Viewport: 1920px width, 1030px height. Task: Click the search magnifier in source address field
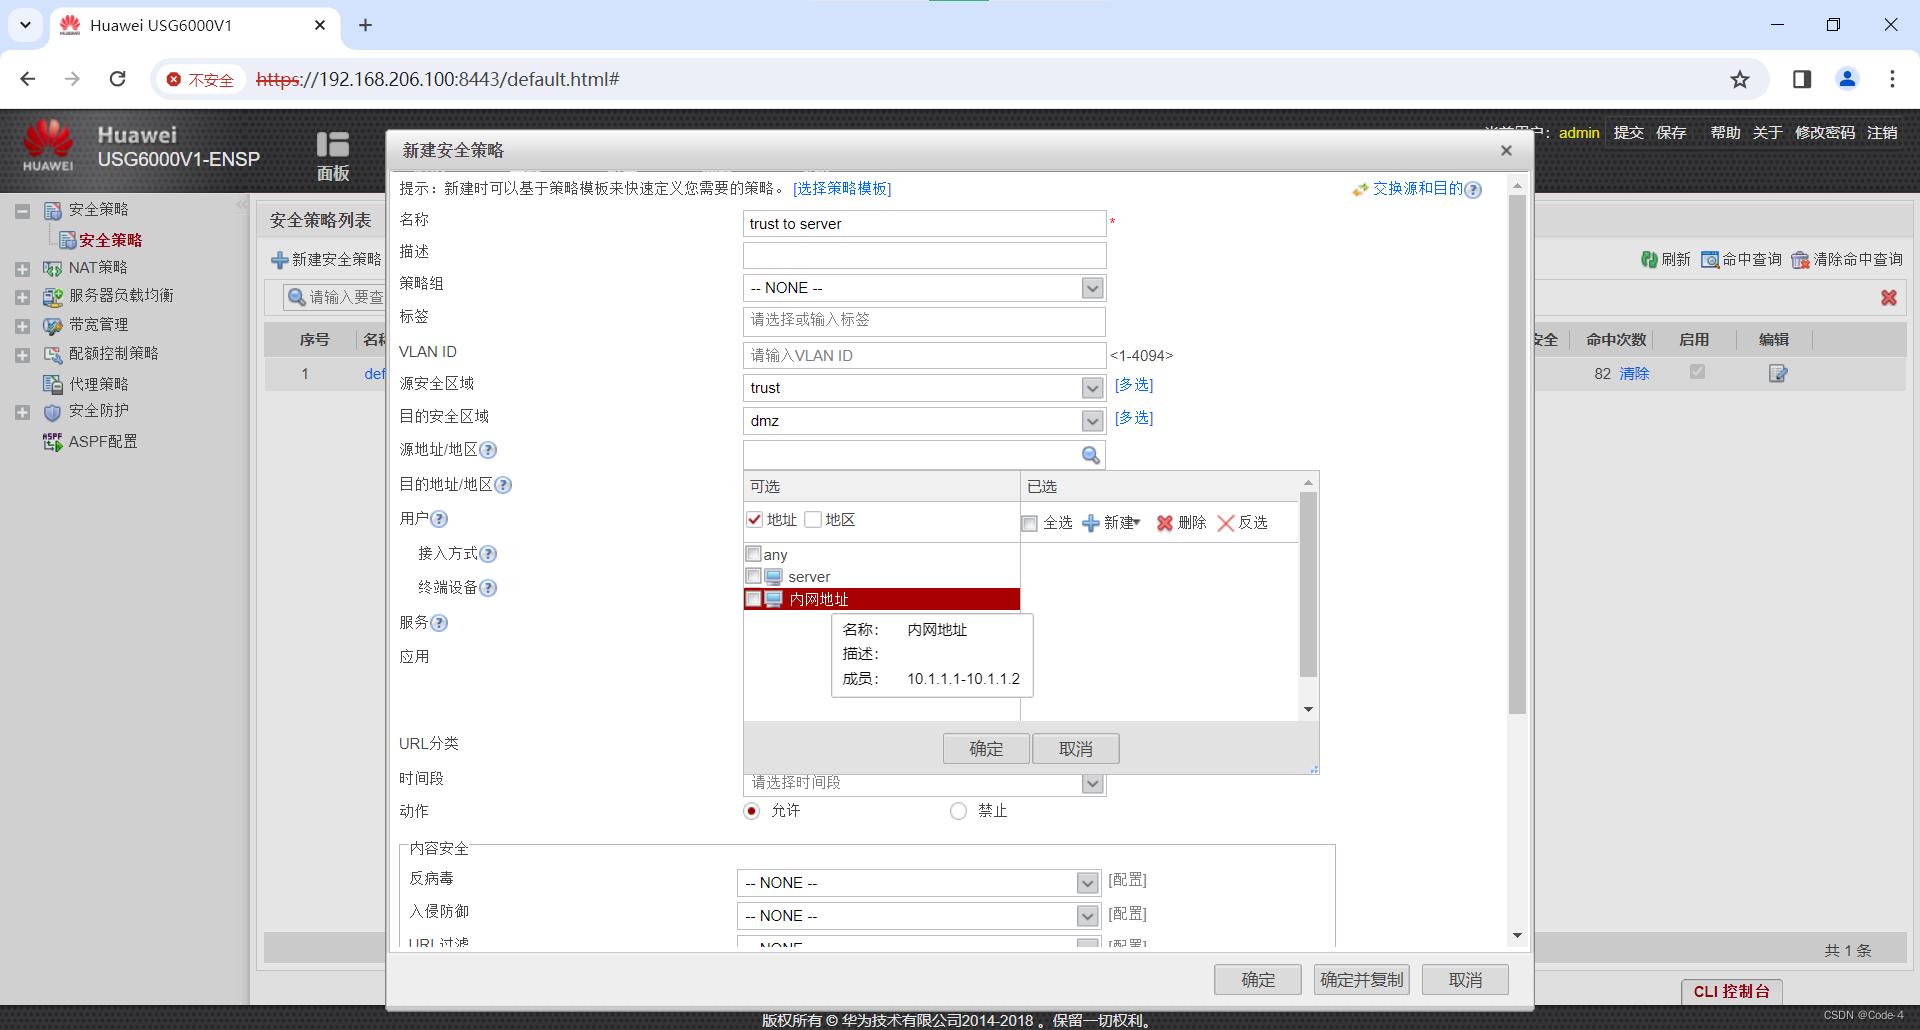(x=1091, y=455)
